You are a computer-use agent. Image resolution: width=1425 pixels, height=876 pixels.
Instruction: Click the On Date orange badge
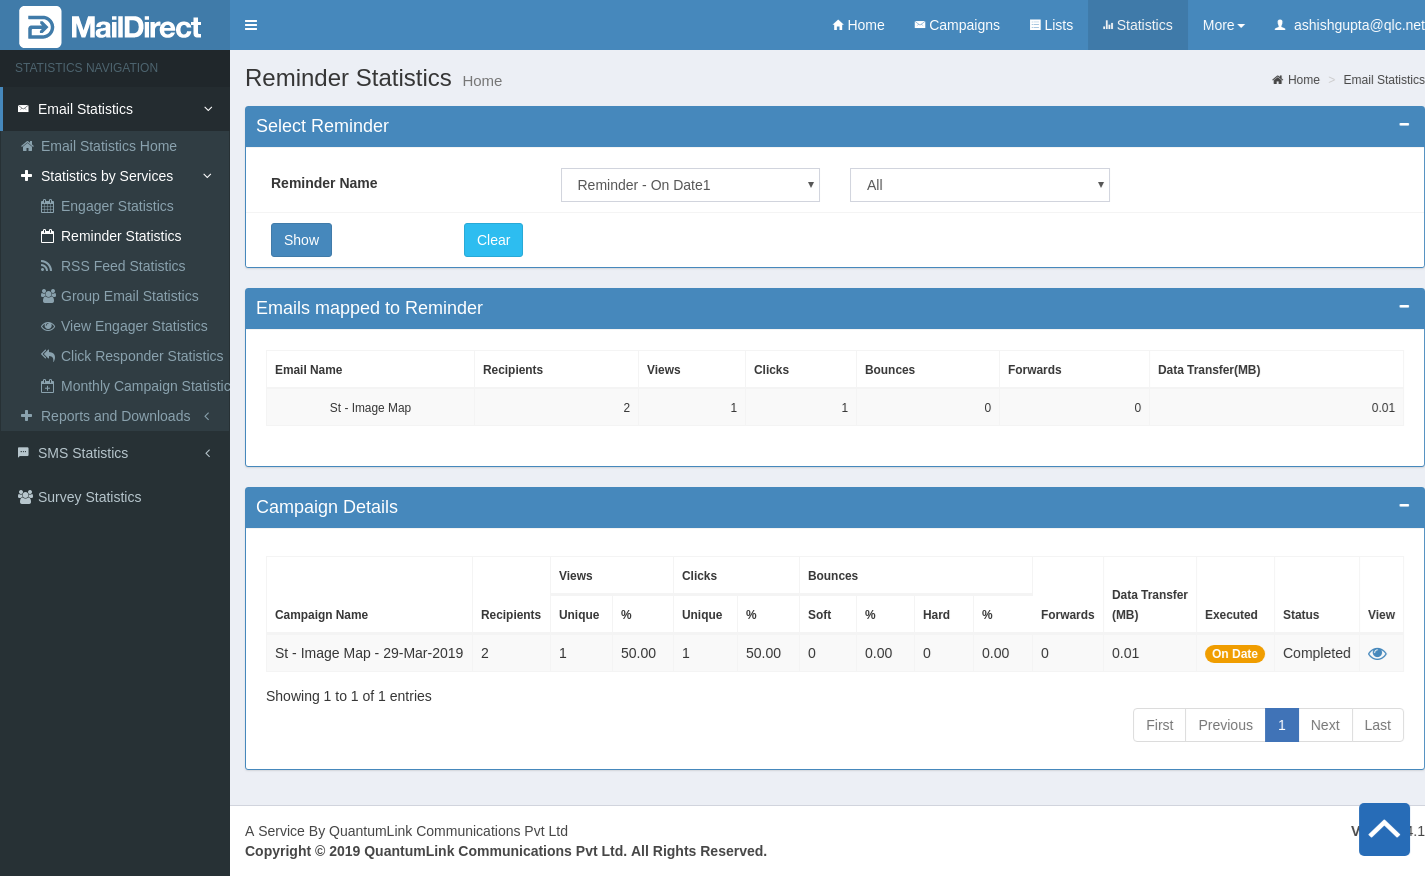tap(1234, 654)
